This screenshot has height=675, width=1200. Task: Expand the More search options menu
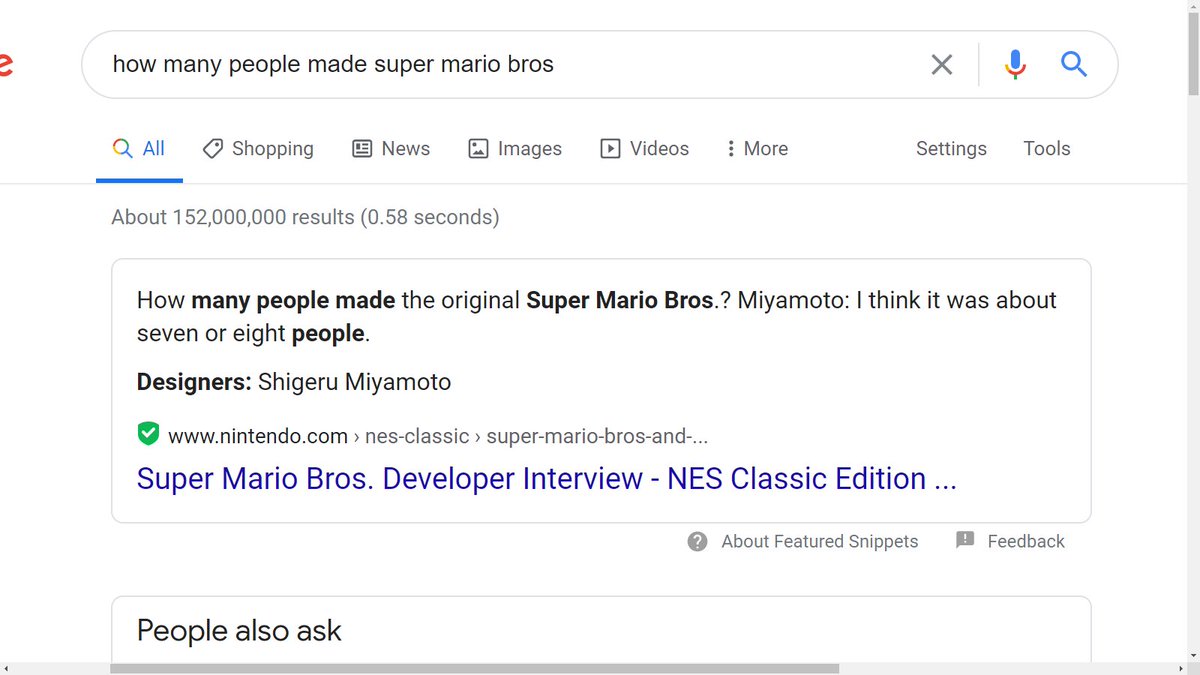[757, 149]
